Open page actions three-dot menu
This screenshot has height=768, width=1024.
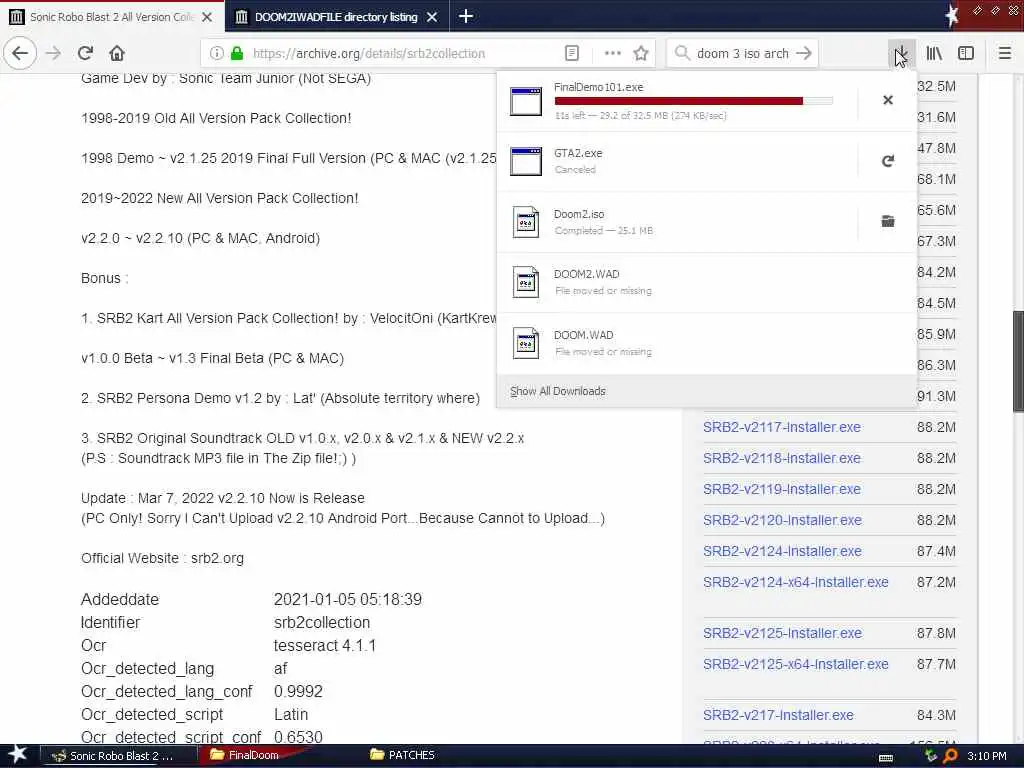[x=613, y=54]
